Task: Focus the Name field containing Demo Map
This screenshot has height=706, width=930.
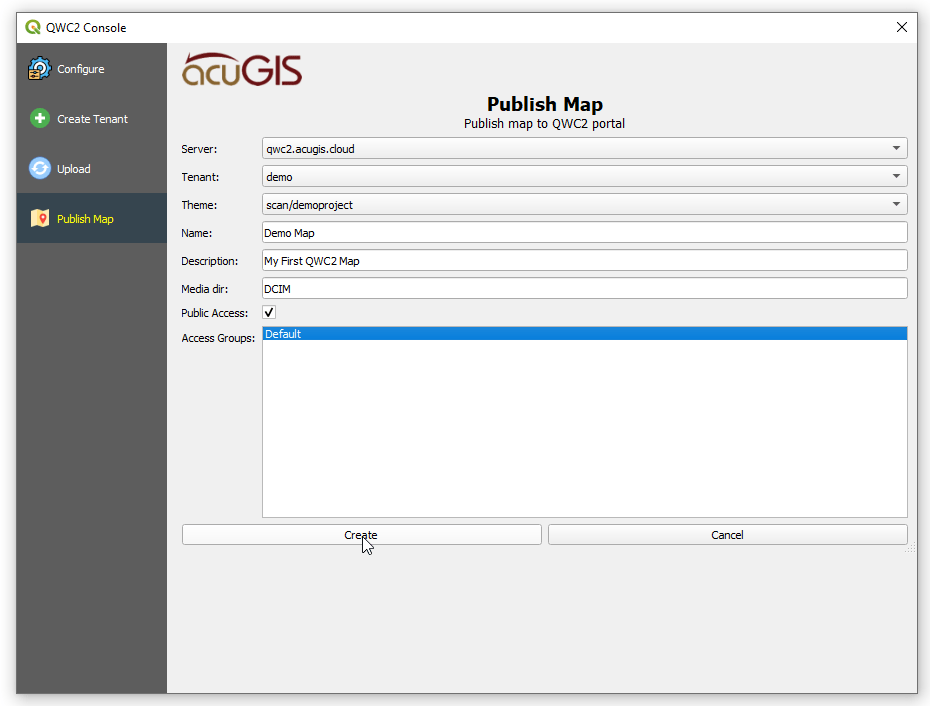Action: tap(584, 233)
